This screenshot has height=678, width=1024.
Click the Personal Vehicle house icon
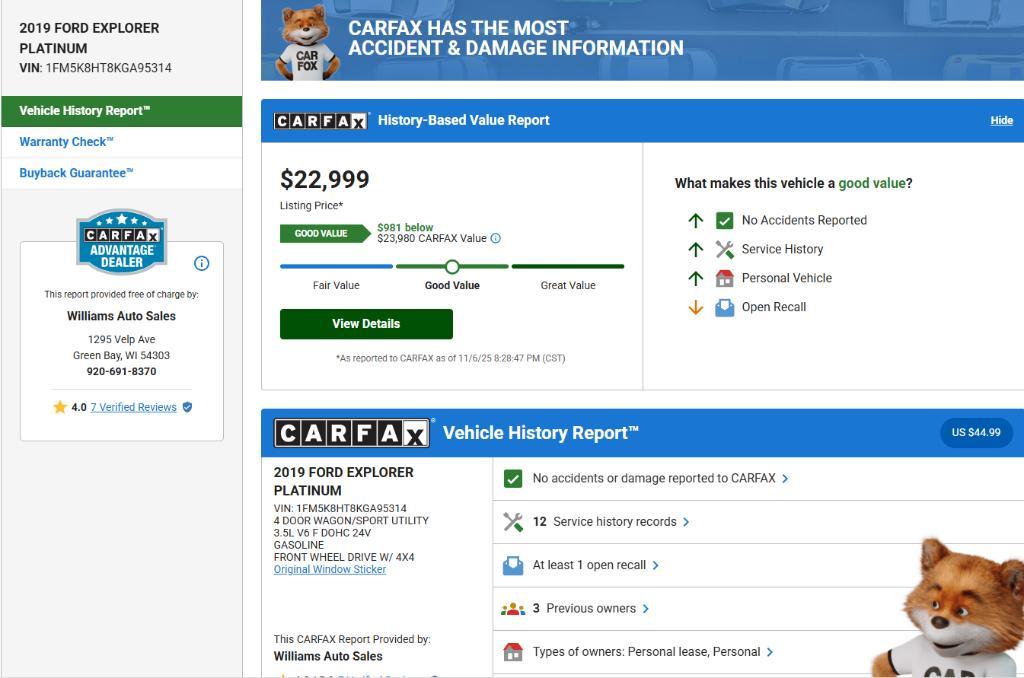pos(725,278)
